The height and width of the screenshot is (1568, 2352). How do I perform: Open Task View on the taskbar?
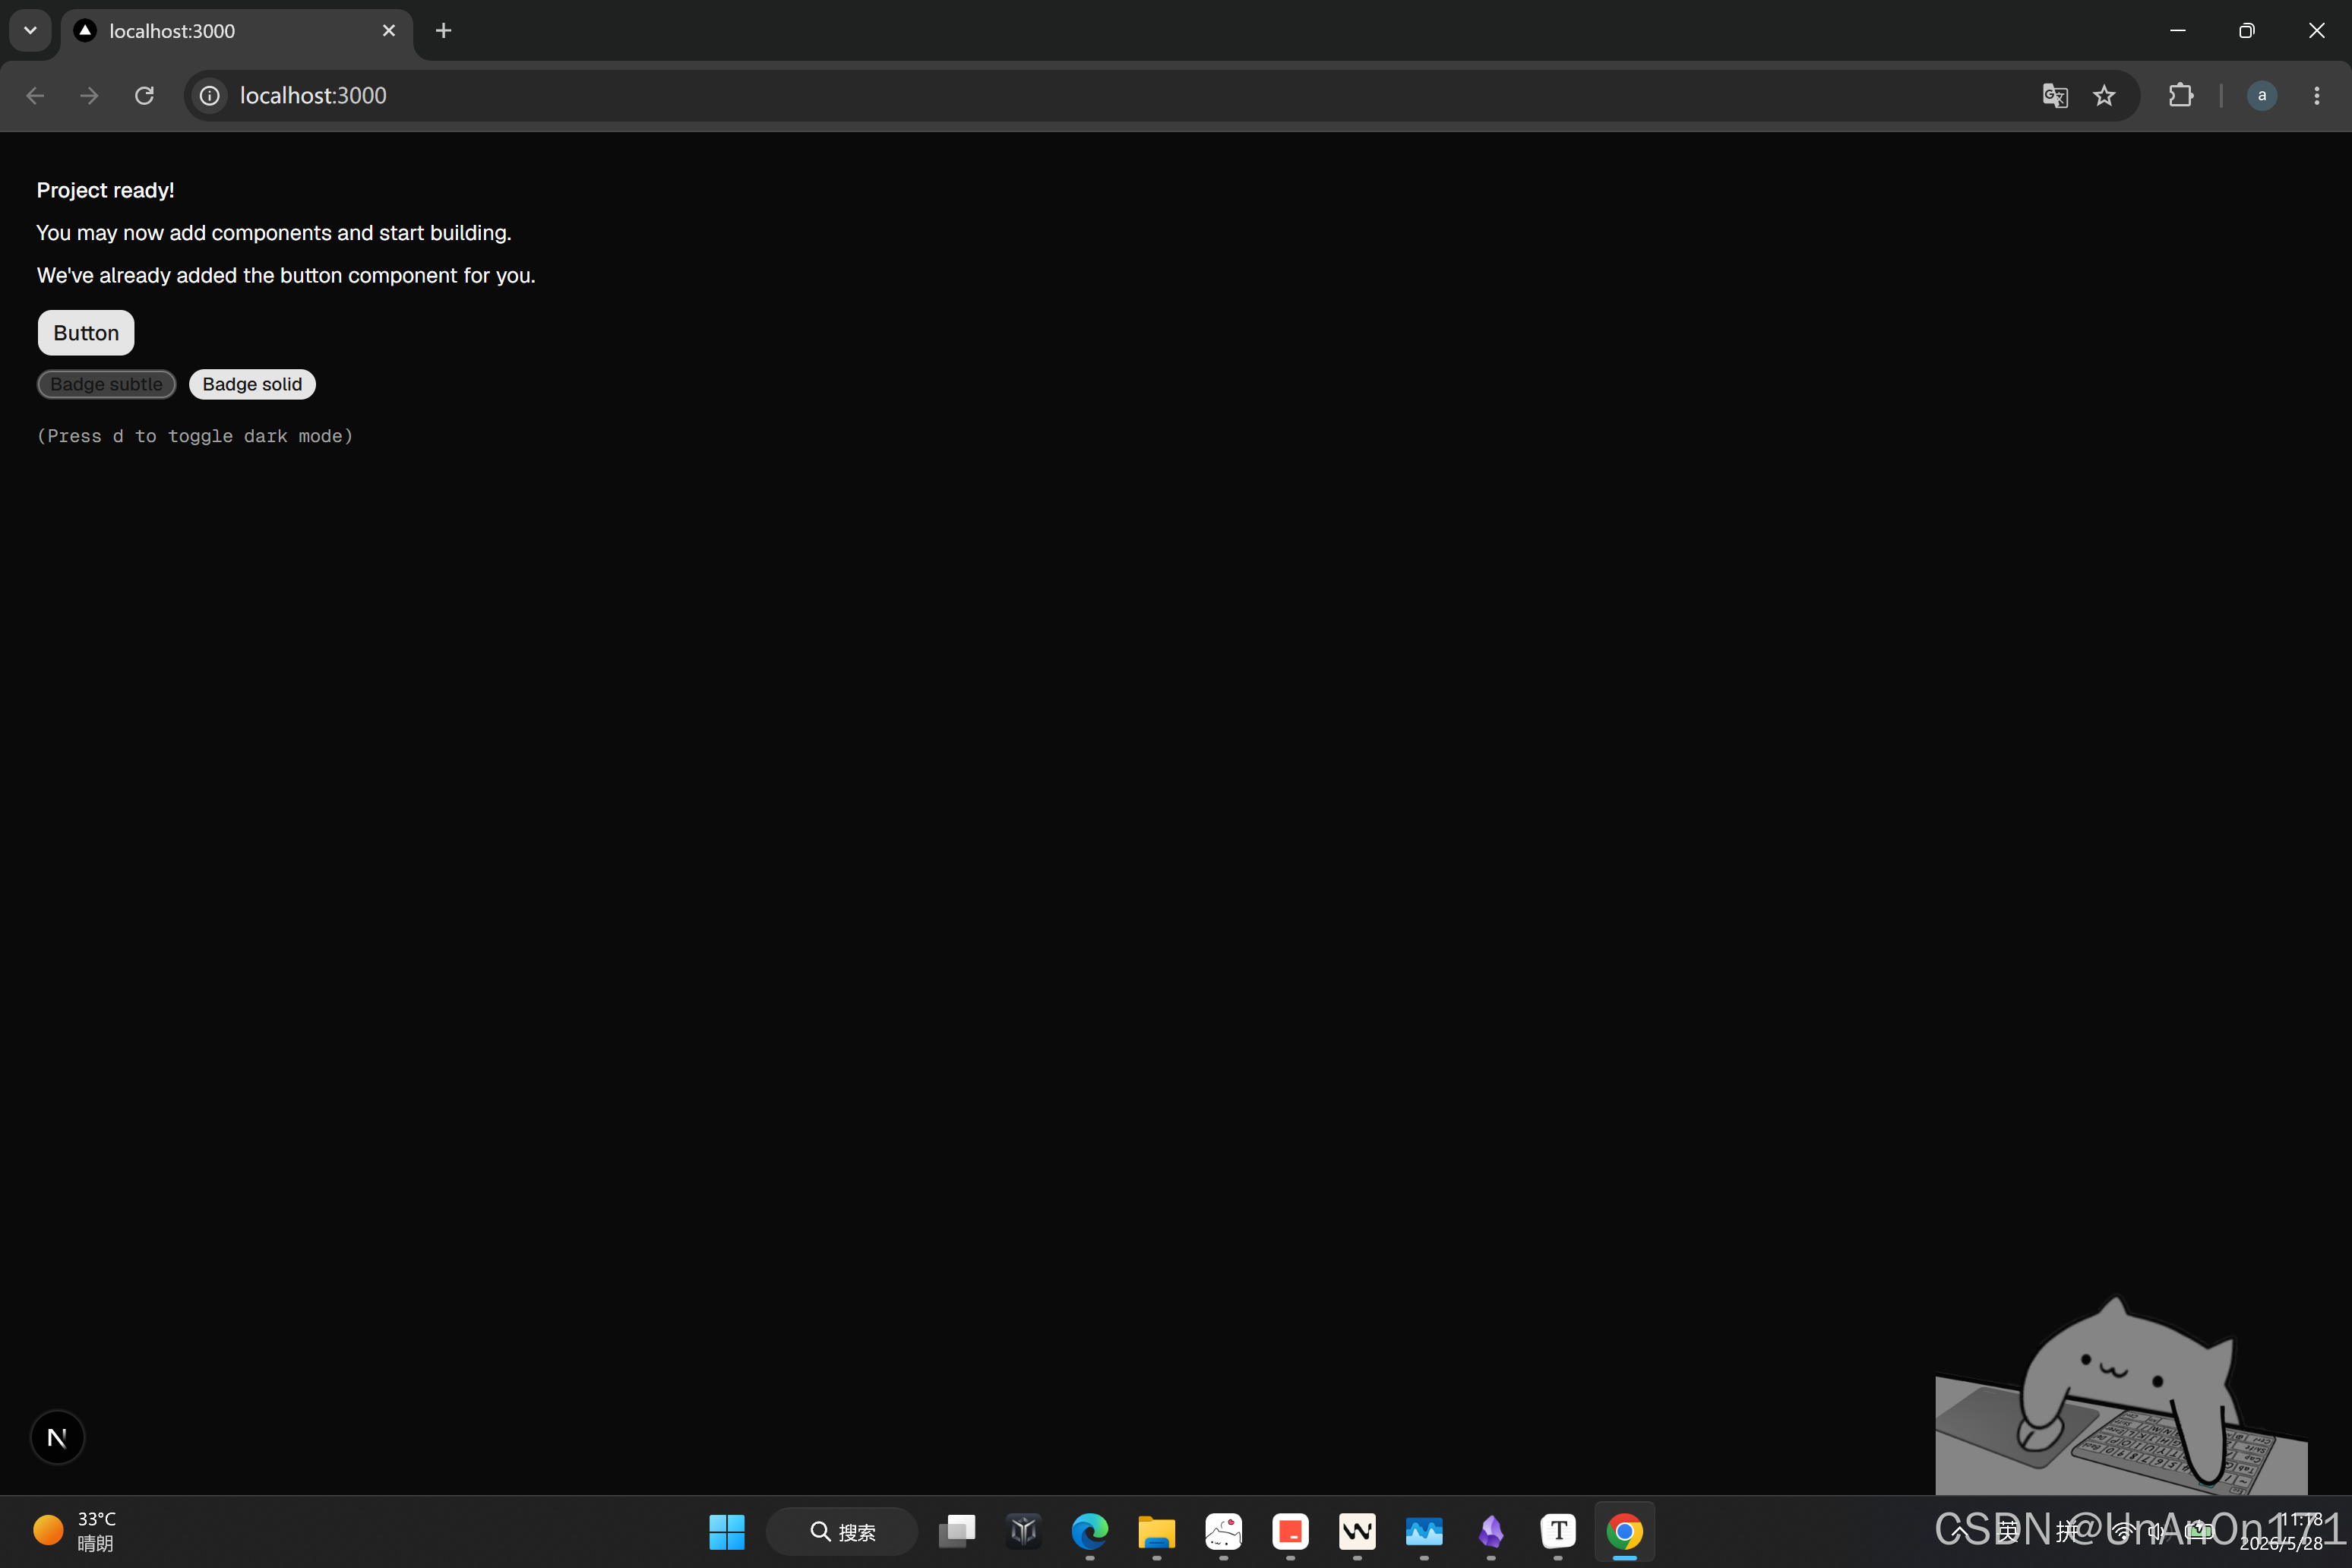(957, 1531)
